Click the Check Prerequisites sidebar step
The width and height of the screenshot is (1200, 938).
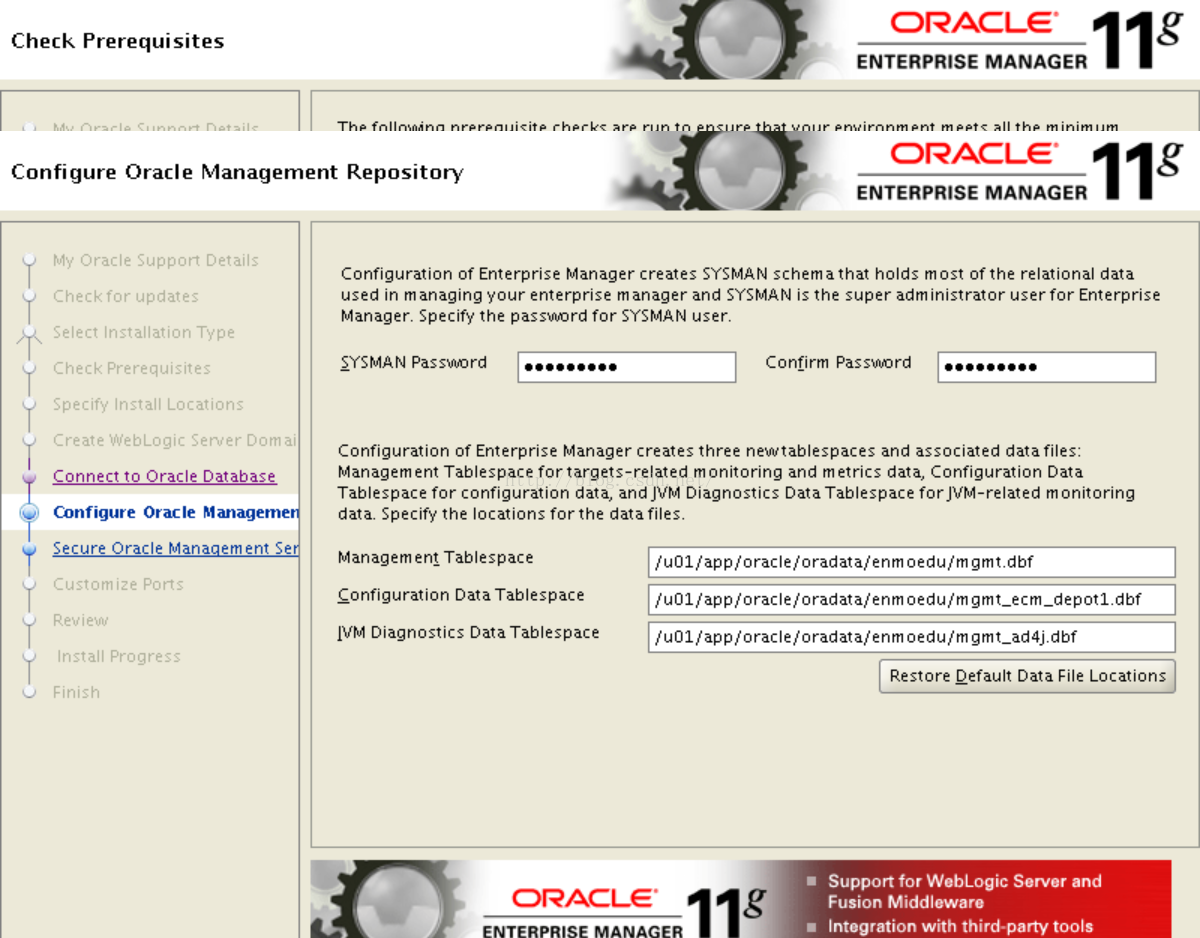click(131, 368)
